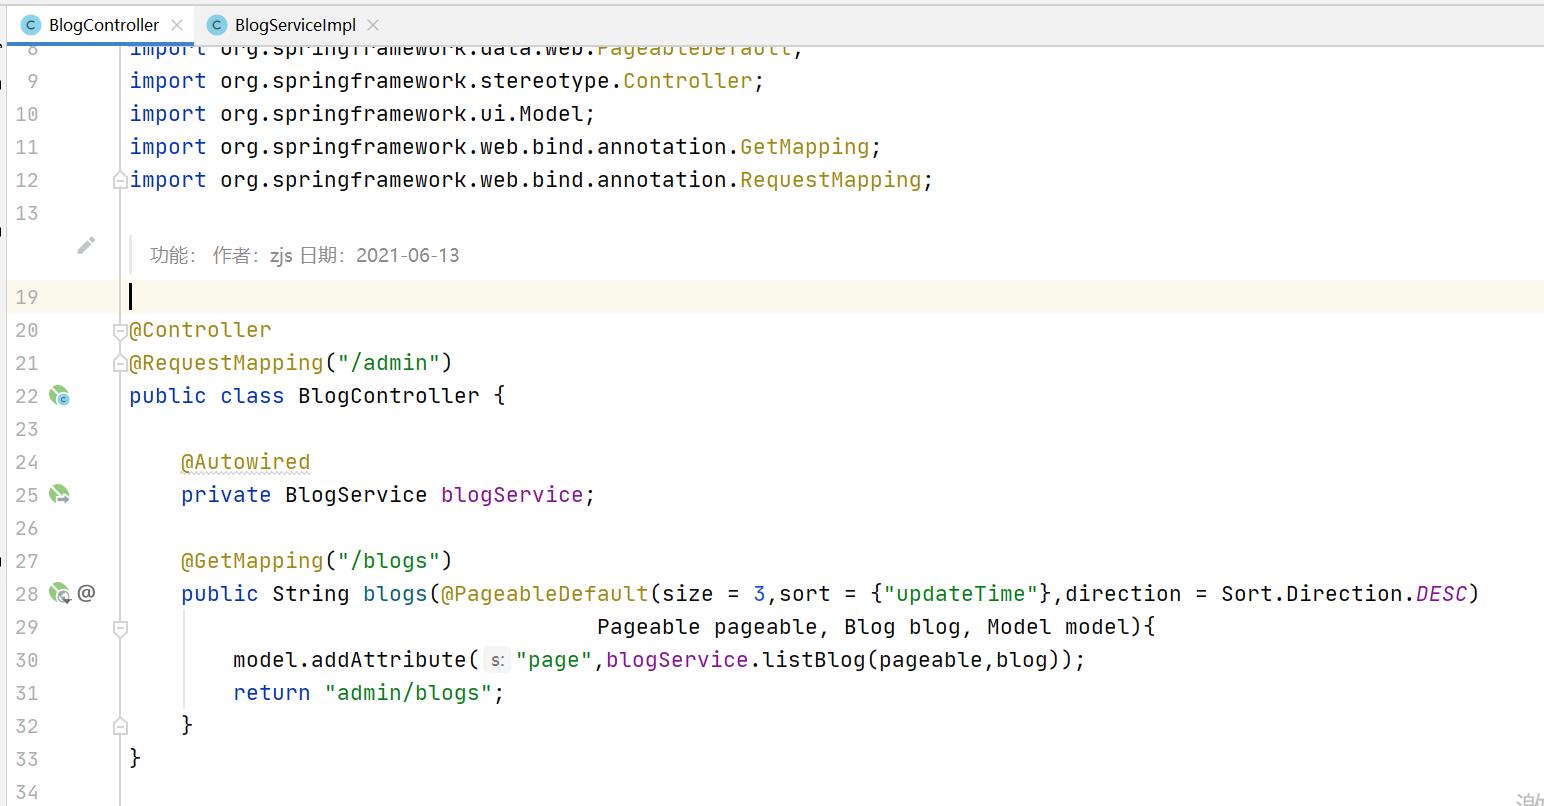Click the BlogController class name in declaration
Screen dimensions: 1544x806
coord(389,396)
